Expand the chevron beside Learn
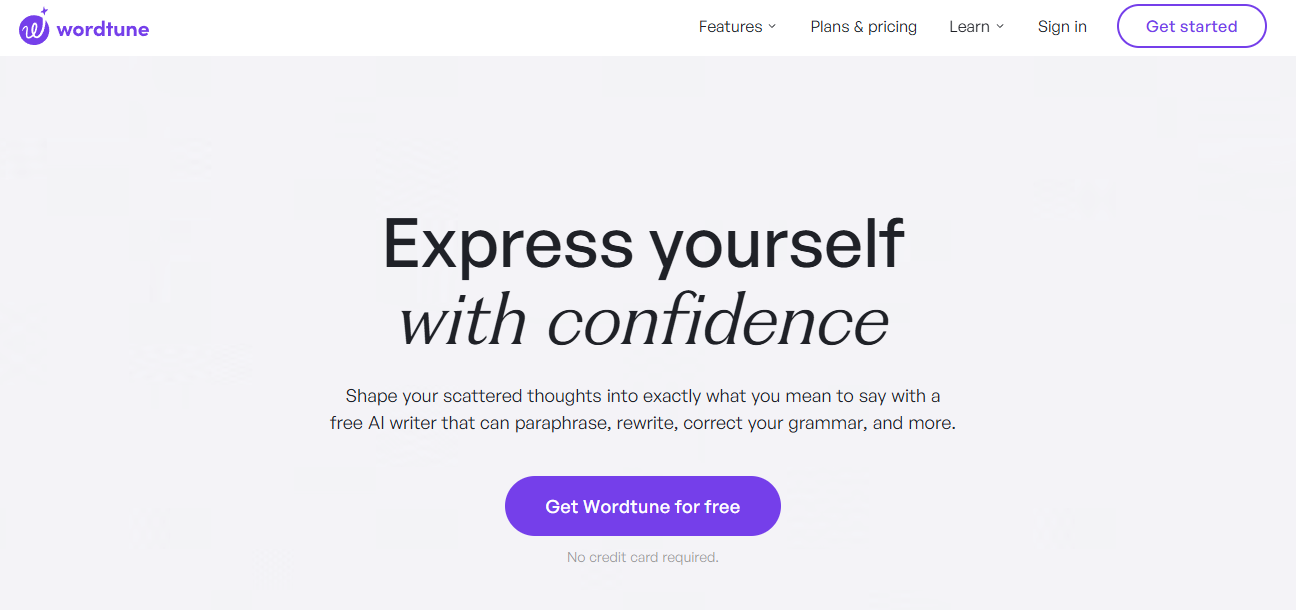 pos(1000,27)
